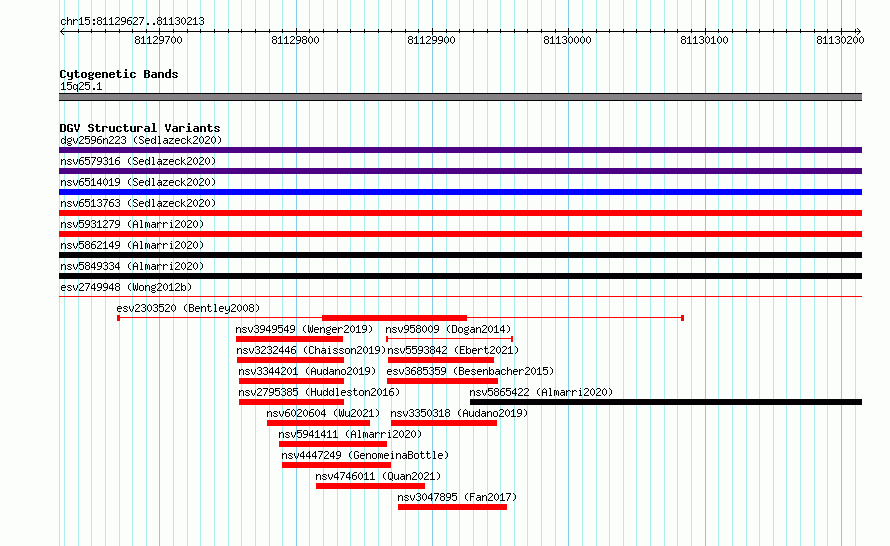Click the Cytogenetic Bands track title
Image resolution: width=890 pixels, height=546 pixels.
click(119, 74)
